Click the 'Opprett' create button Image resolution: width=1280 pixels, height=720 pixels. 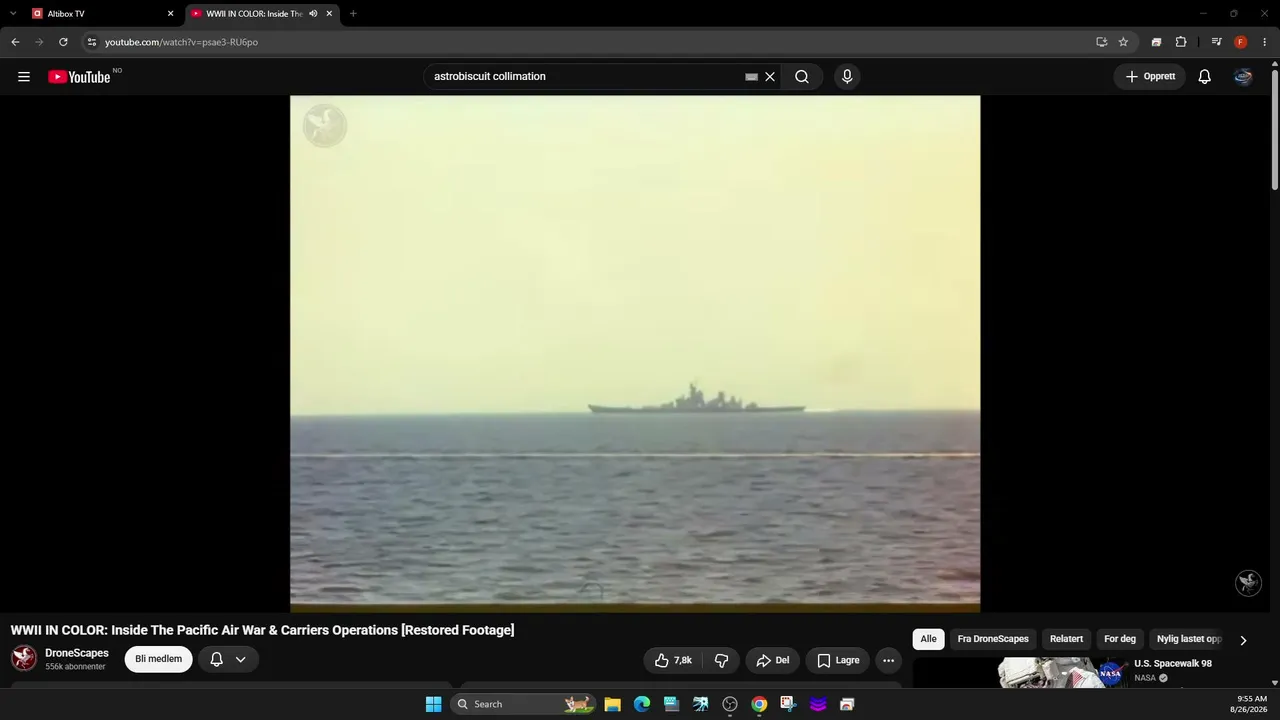pyautogui.click(x=1150, y=77)
